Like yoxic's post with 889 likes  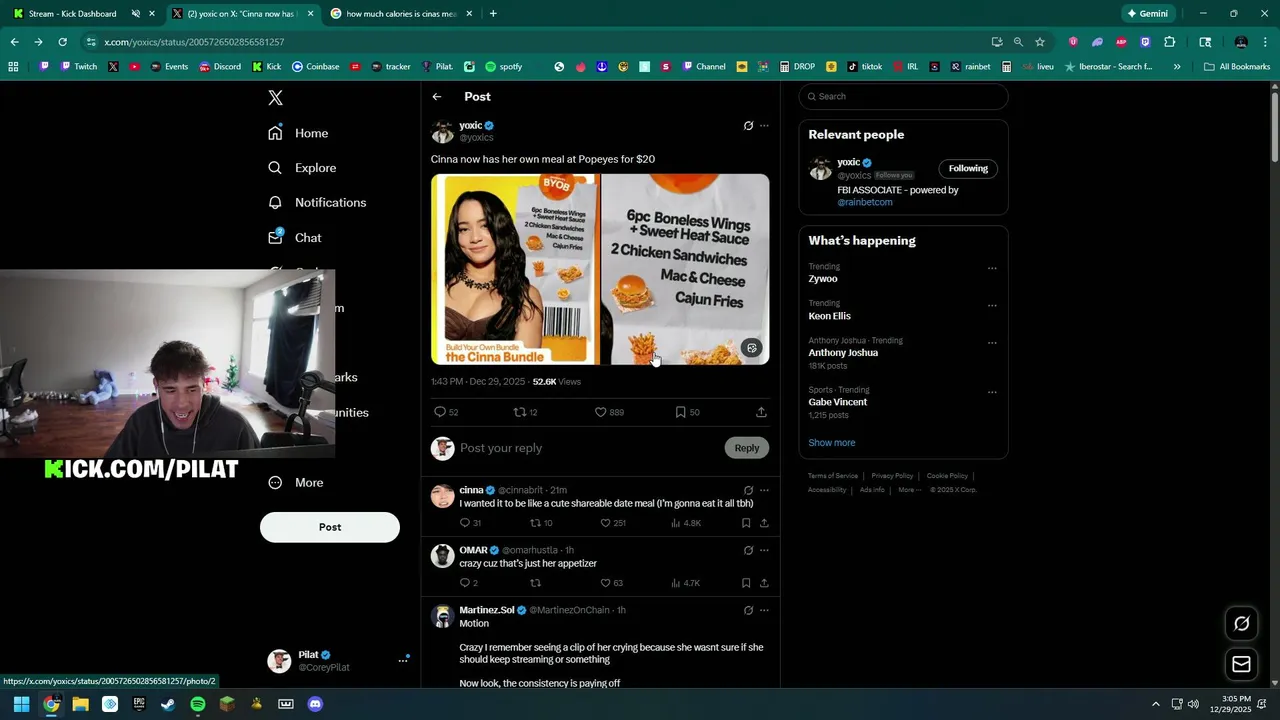[x=609, y=412]
